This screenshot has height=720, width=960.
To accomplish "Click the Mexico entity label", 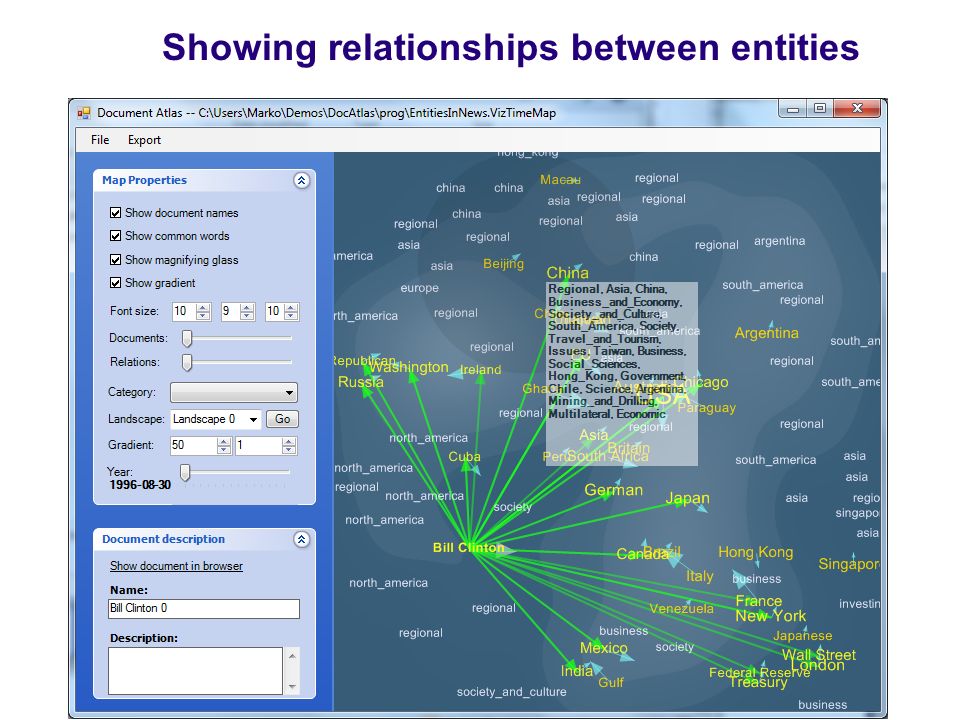I will [x=604, y=648].
